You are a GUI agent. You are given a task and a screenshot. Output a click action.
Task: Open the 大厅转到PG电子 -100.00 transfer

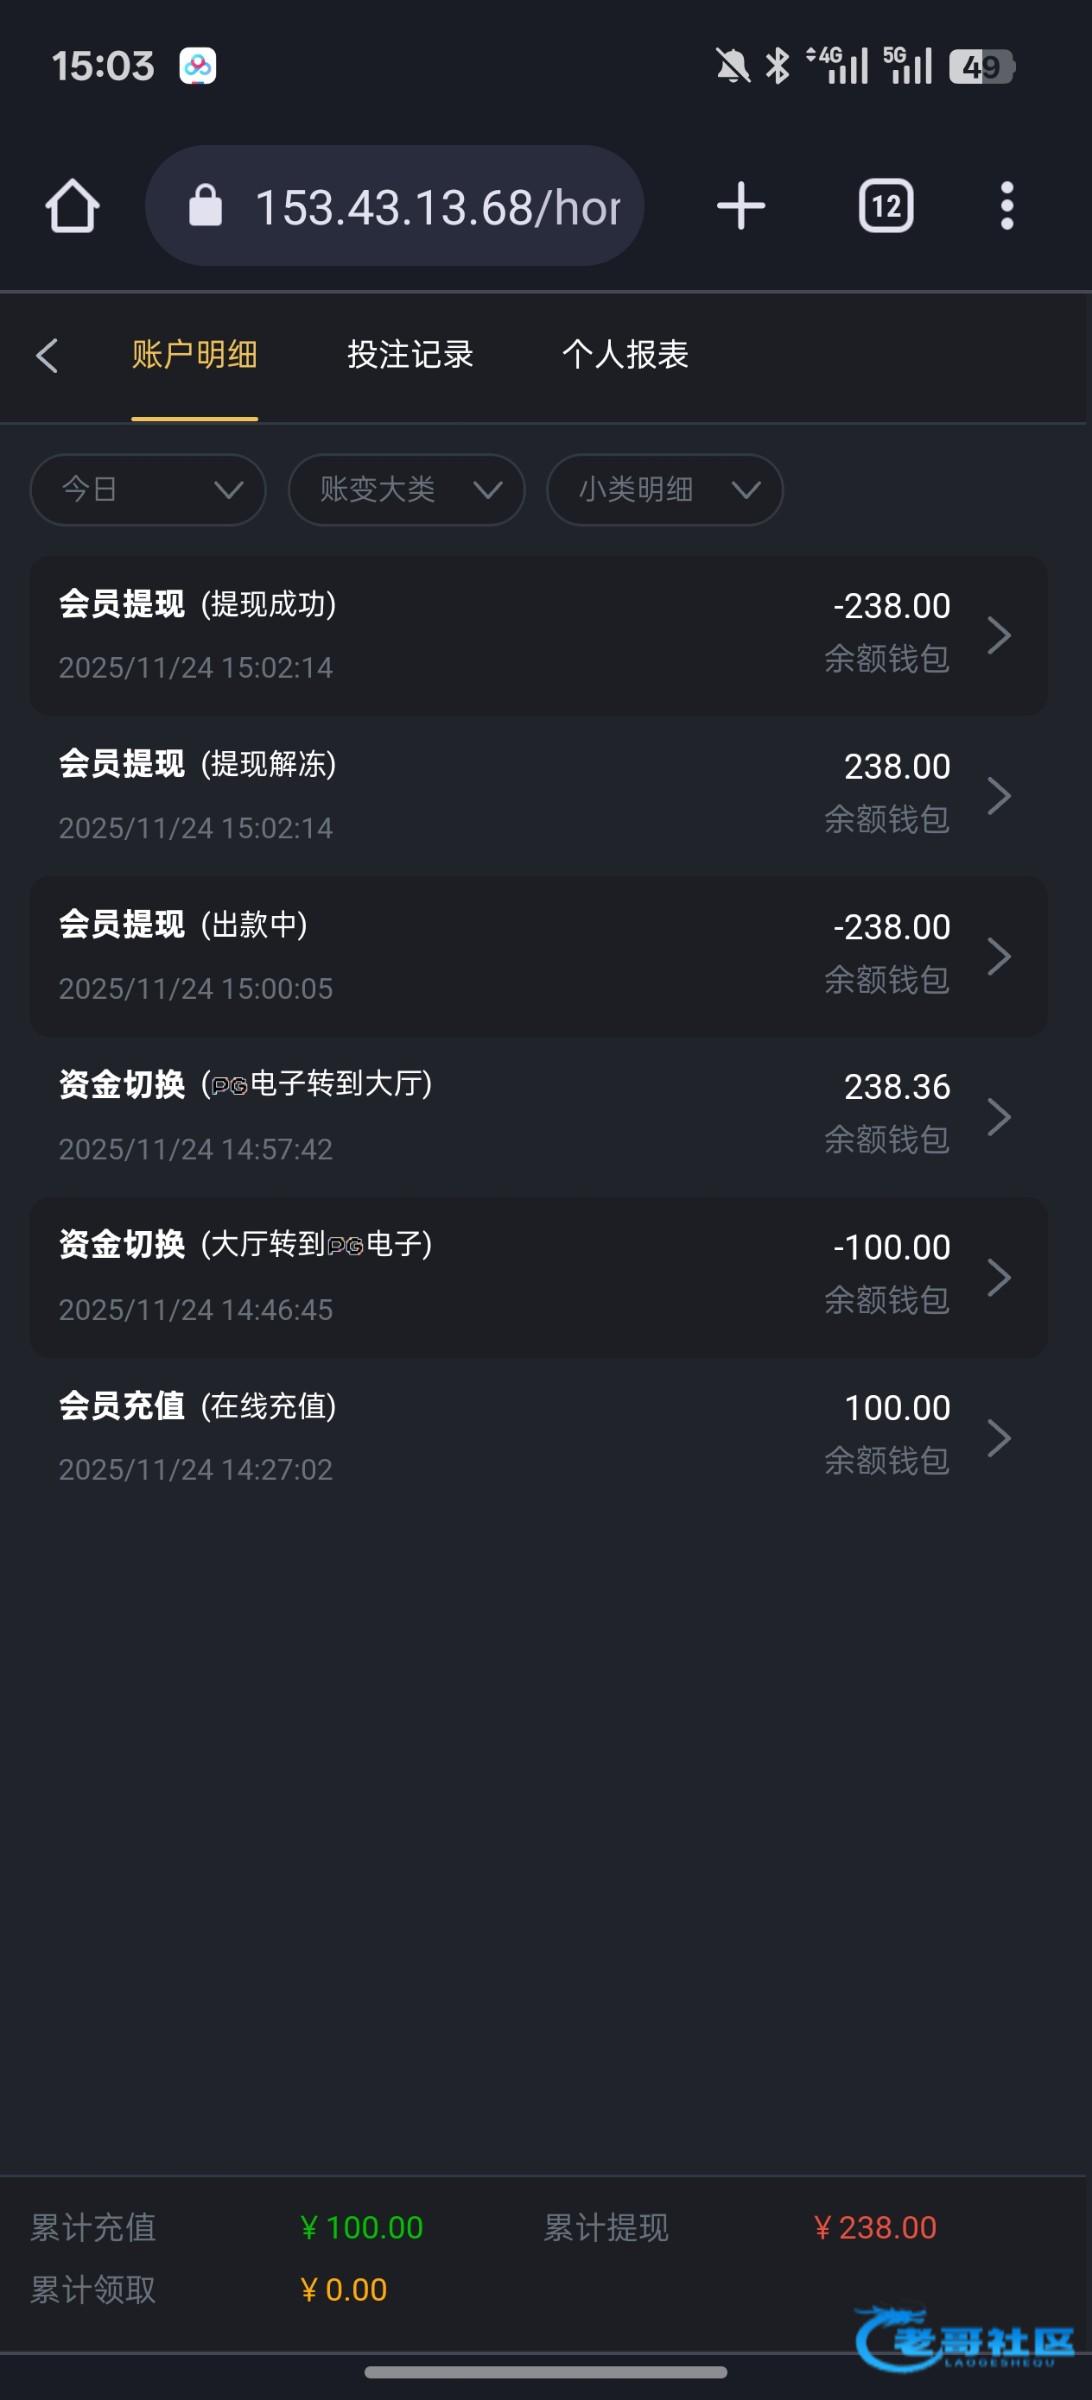[538, 1277]
